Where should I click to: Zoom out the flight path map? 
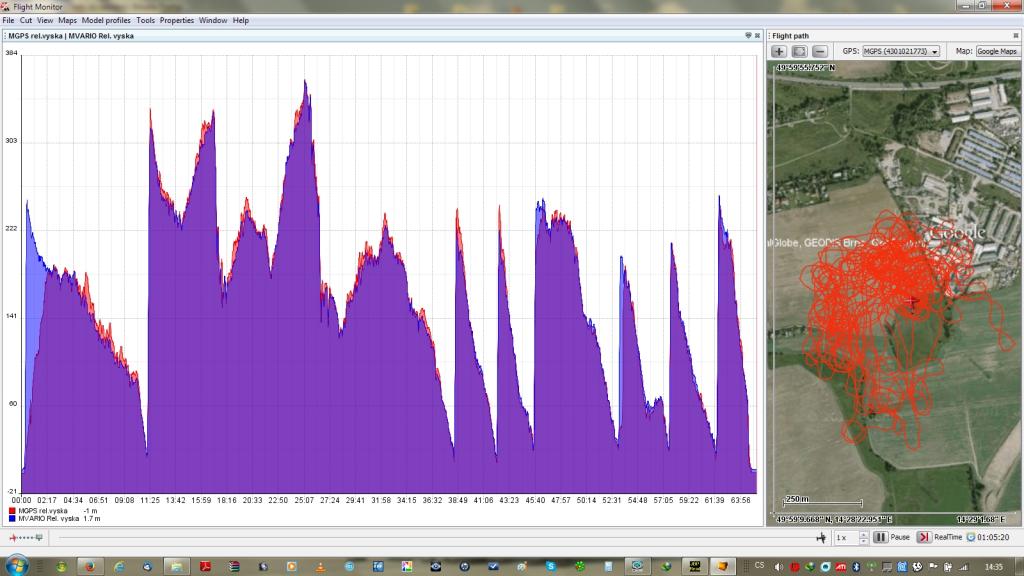pos(819,51)
